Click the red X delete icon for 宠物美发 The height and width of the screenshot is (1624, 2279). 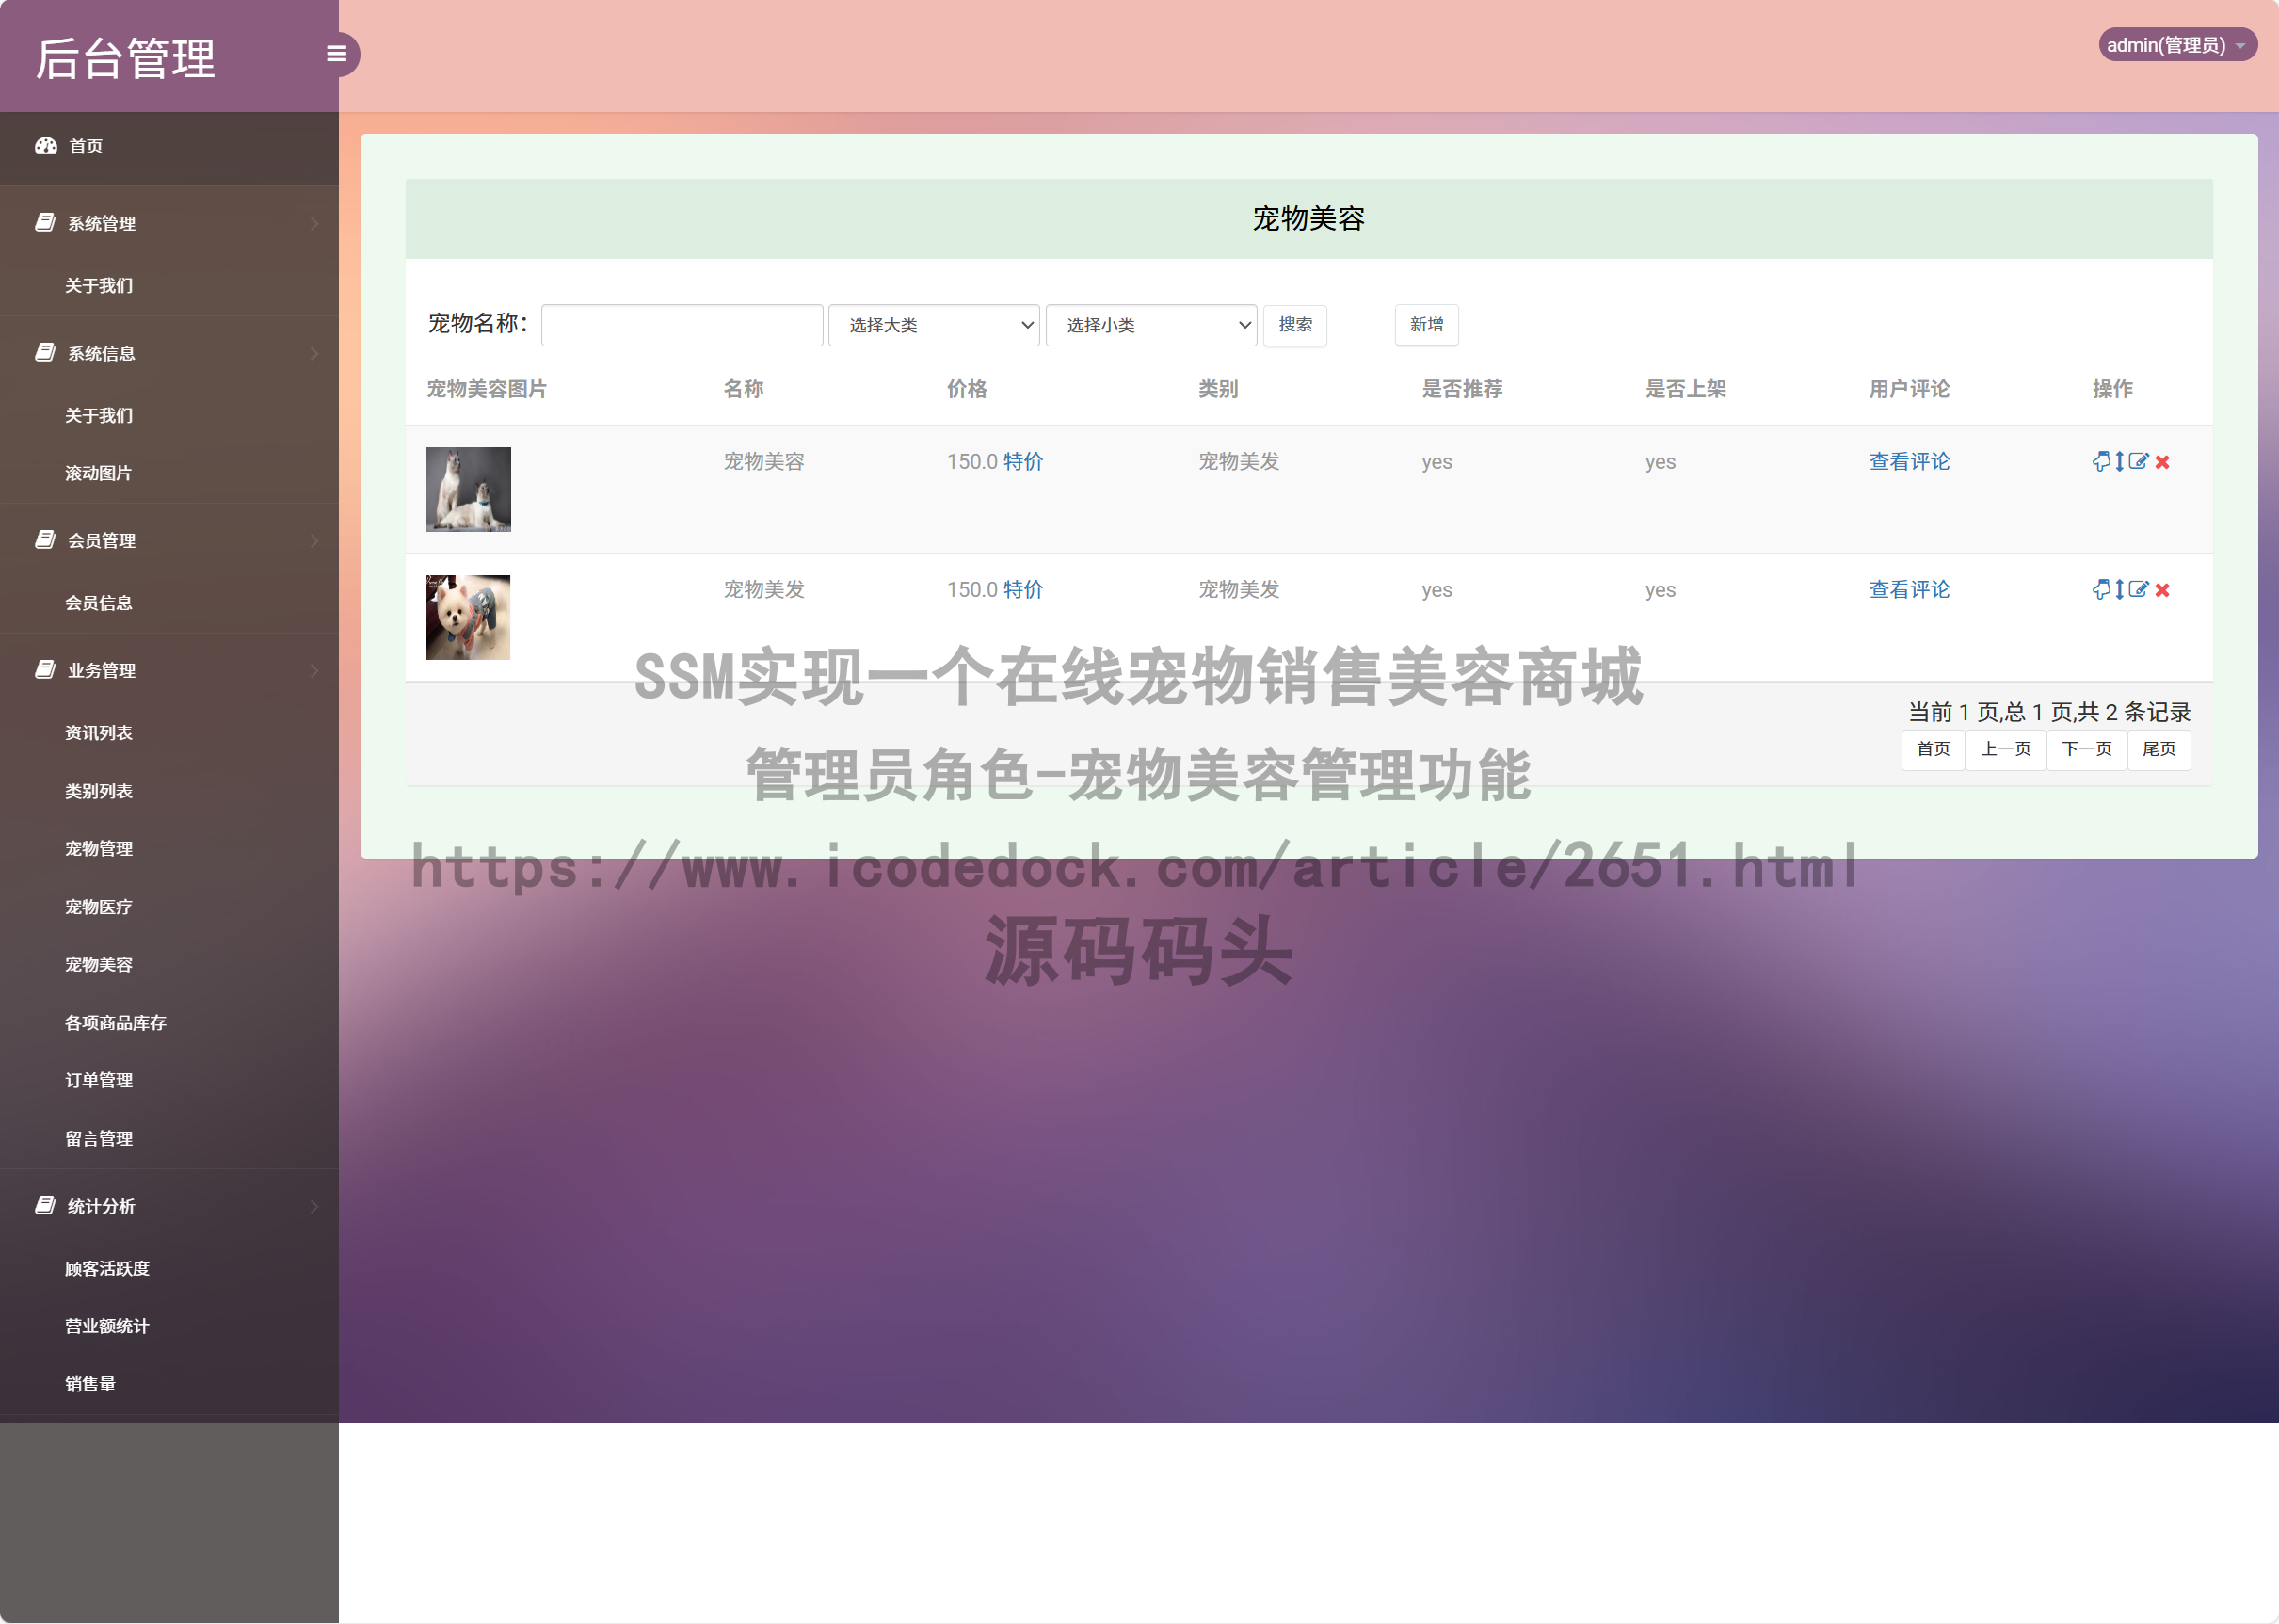click(x=2162, y=590)
